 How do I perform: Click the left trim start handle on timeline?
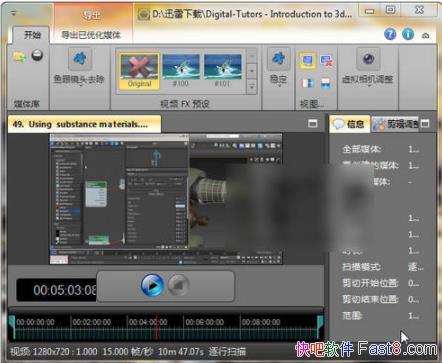12,327
